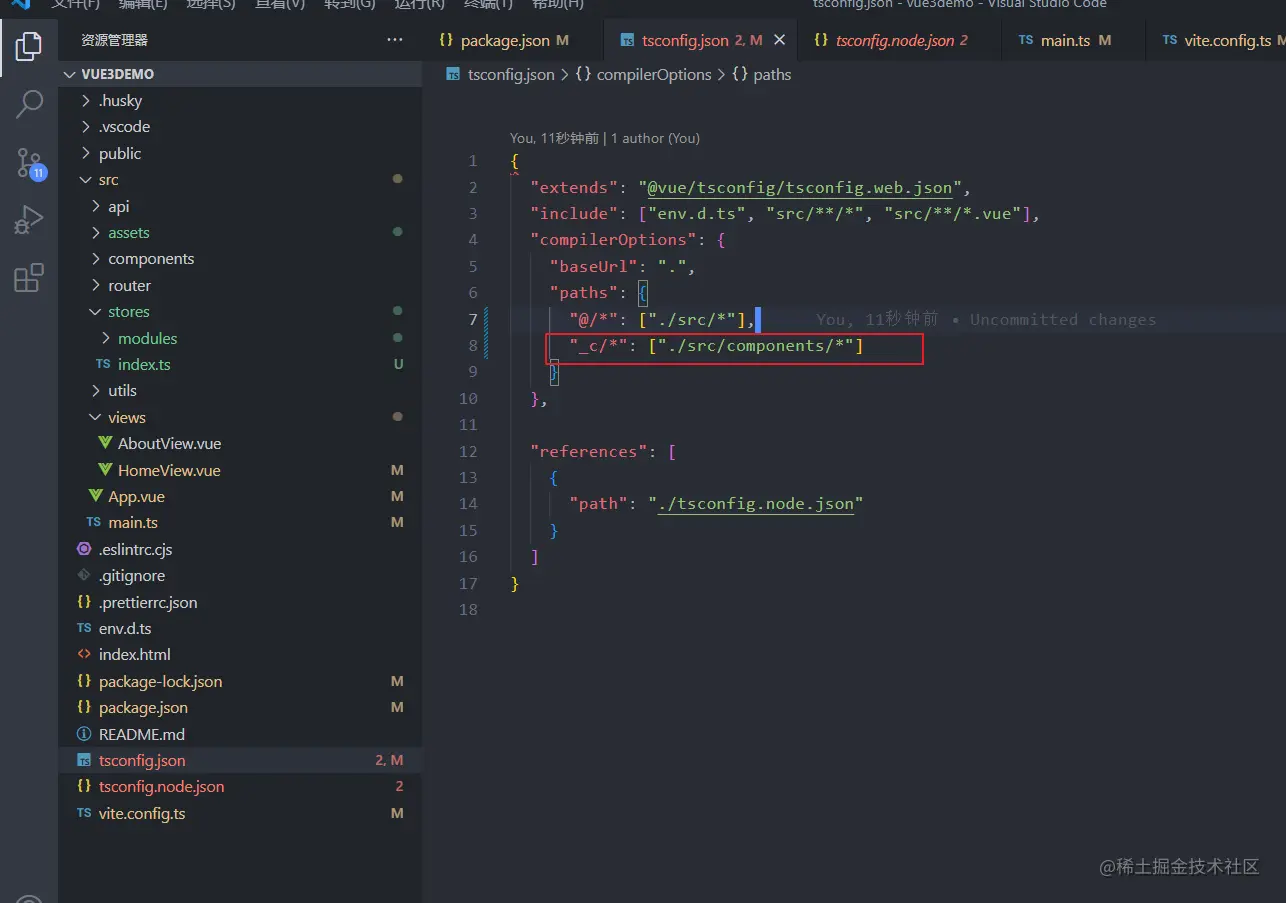Open env.d.ts file

coord(240,628)
